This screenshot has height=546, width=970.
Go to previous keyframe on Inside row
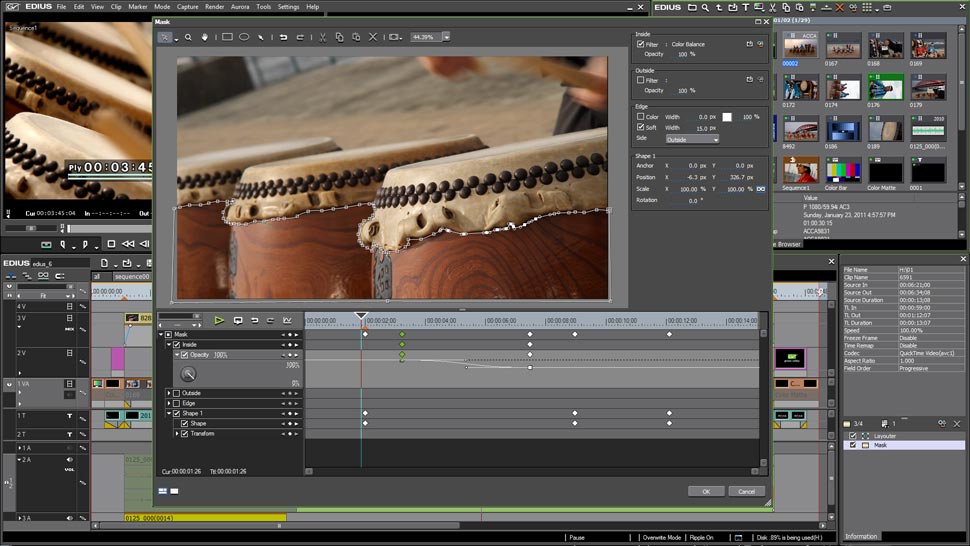[283, 344]
